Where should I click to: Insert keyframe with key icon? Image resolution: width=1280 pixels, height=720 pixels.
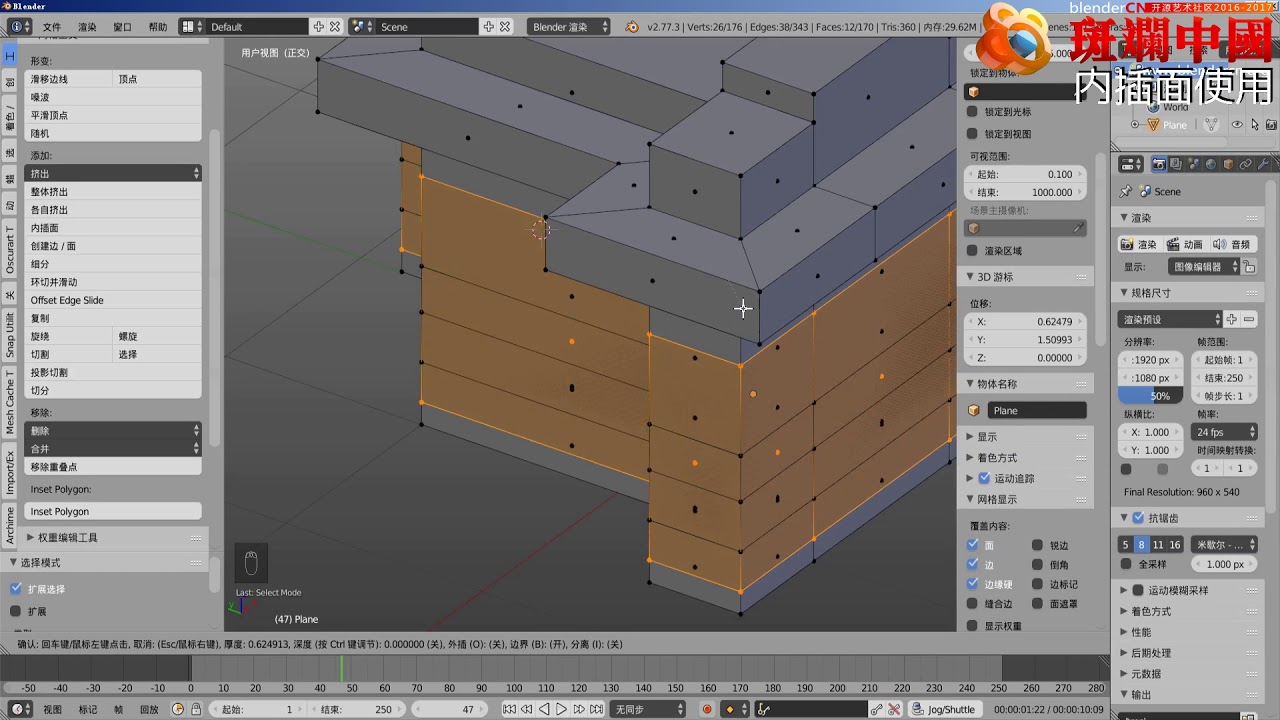pyautogui.click(x=877, y=709)
